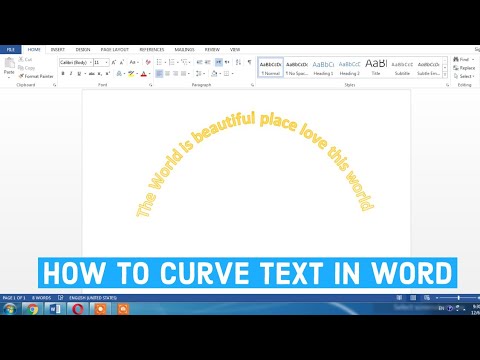Apply paragraph shading fill
480x360 pixels.
[x=214, y=74]
